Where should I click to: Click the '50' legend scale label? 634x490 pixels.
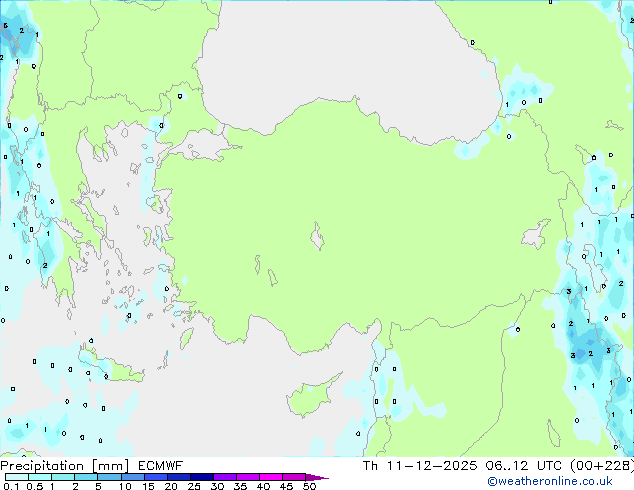309,486
